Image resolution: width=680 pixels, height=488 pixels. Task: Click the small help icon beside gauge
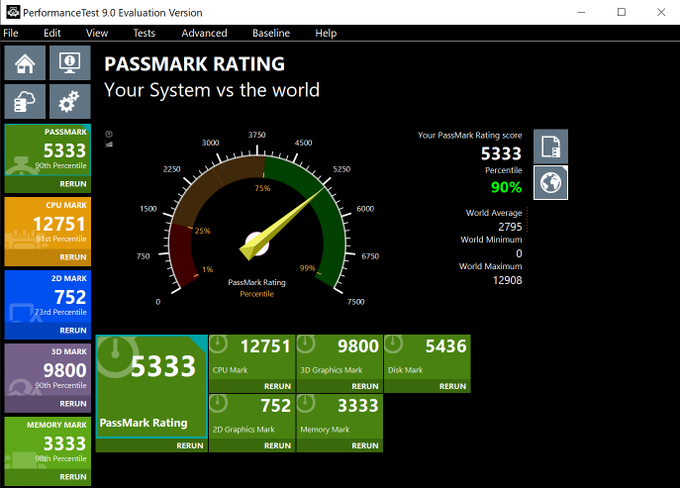pos(109,134)
